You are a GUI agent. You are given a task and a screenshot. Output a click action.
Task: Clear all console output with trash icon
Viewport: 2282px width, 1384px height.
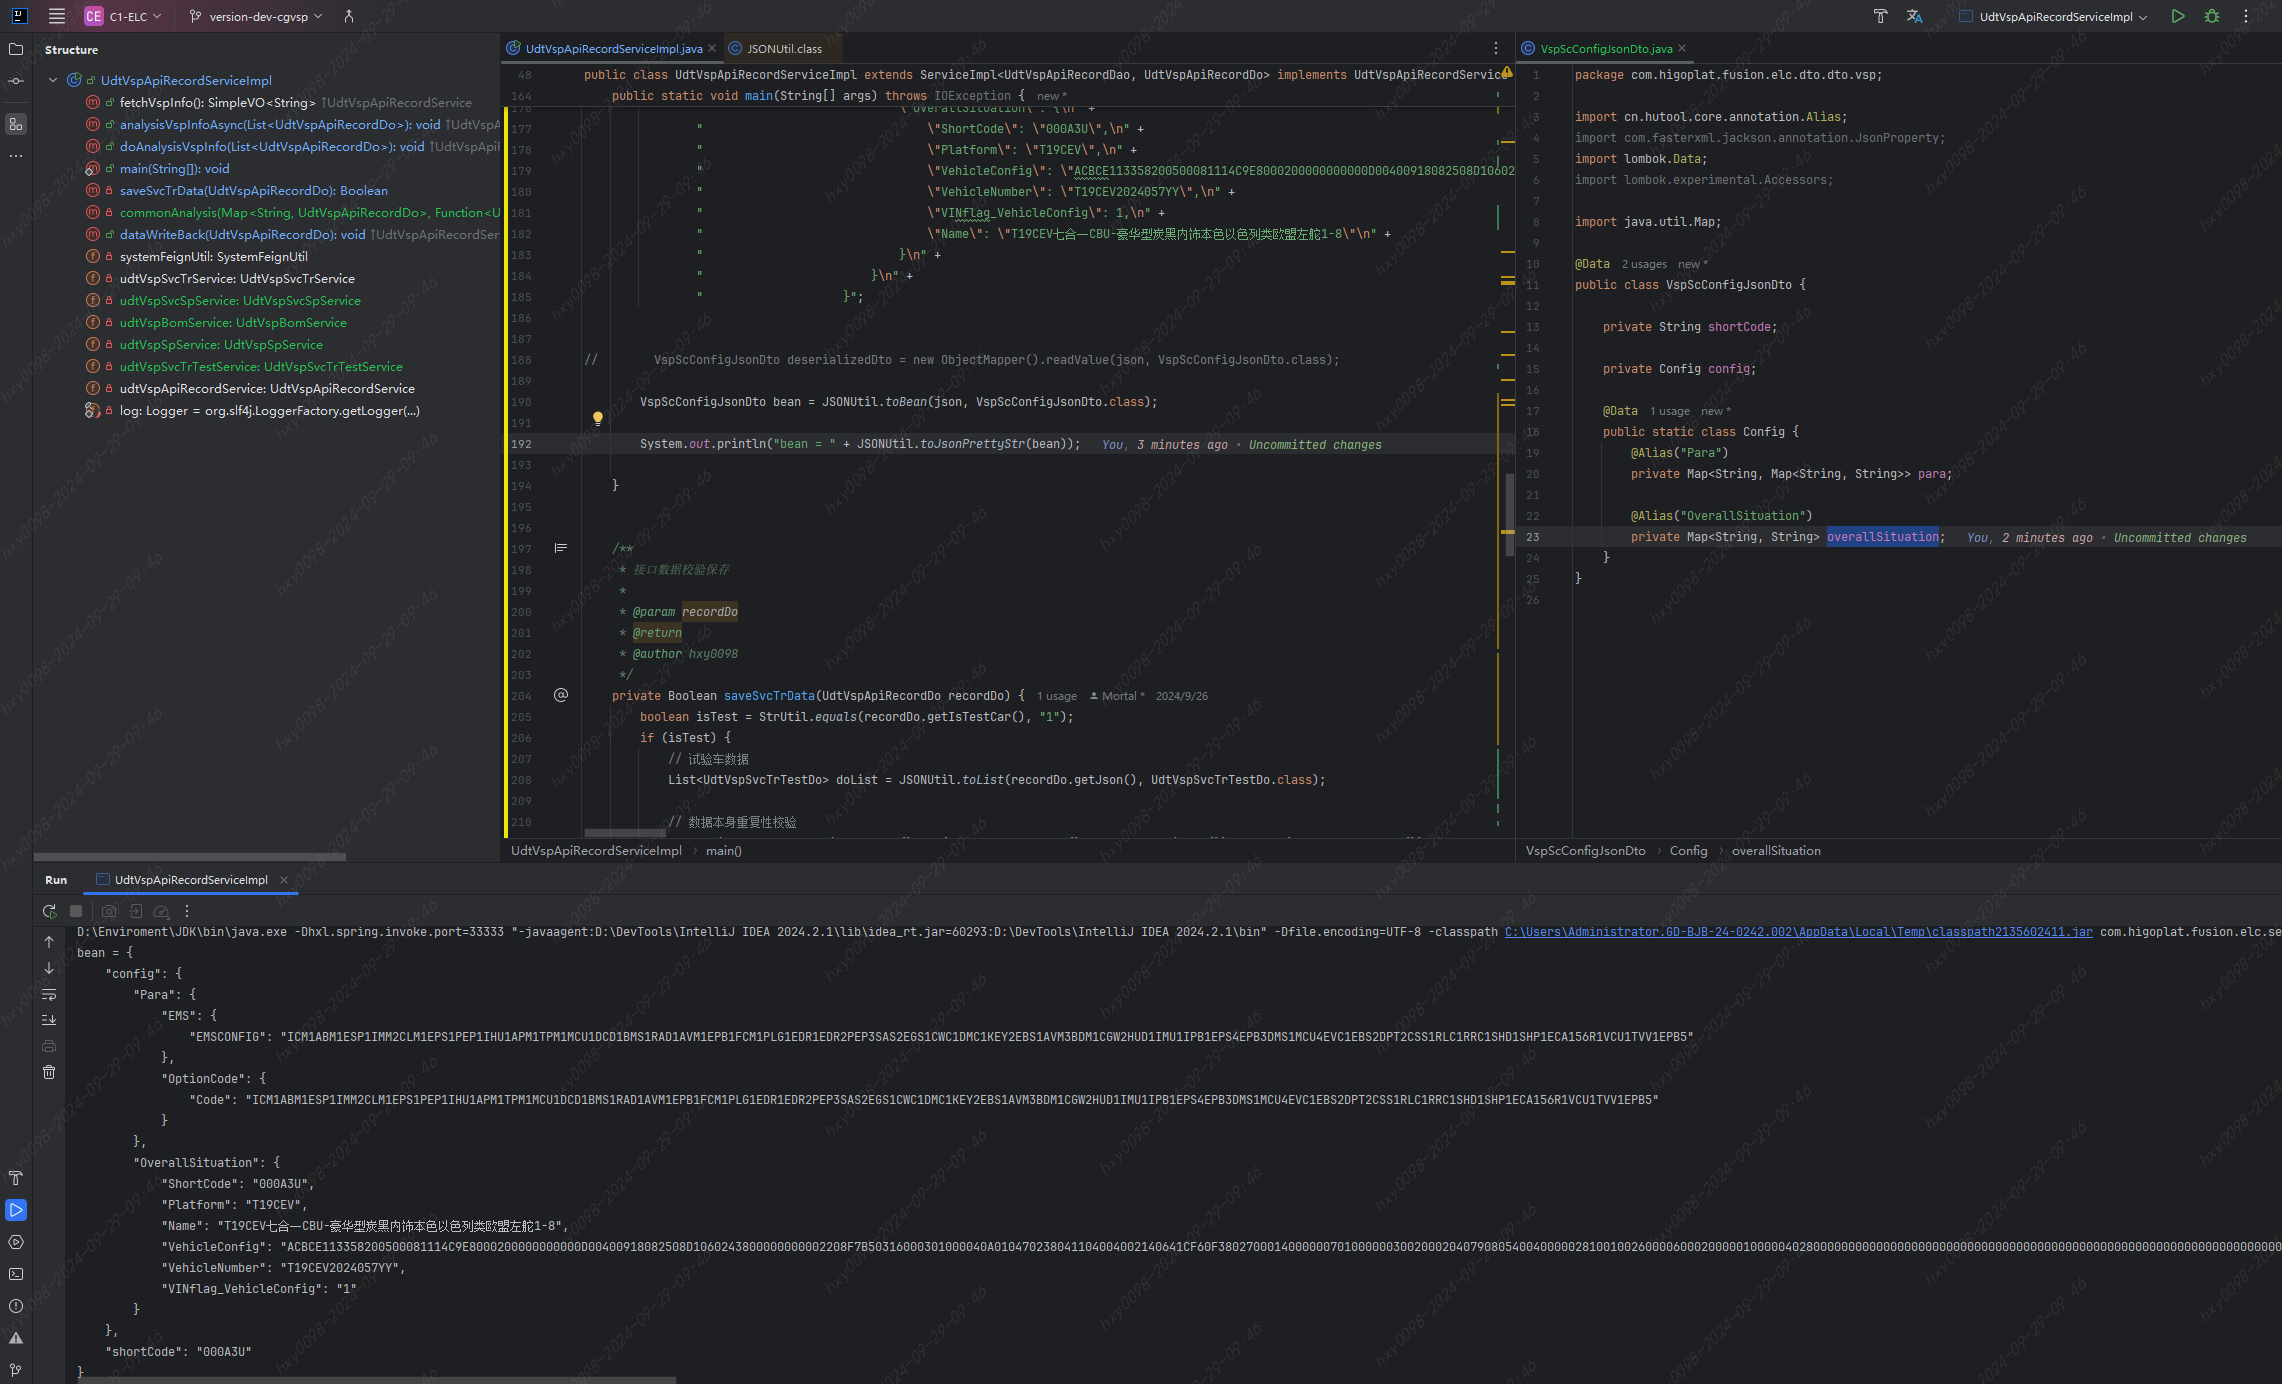click(49, 1072)
